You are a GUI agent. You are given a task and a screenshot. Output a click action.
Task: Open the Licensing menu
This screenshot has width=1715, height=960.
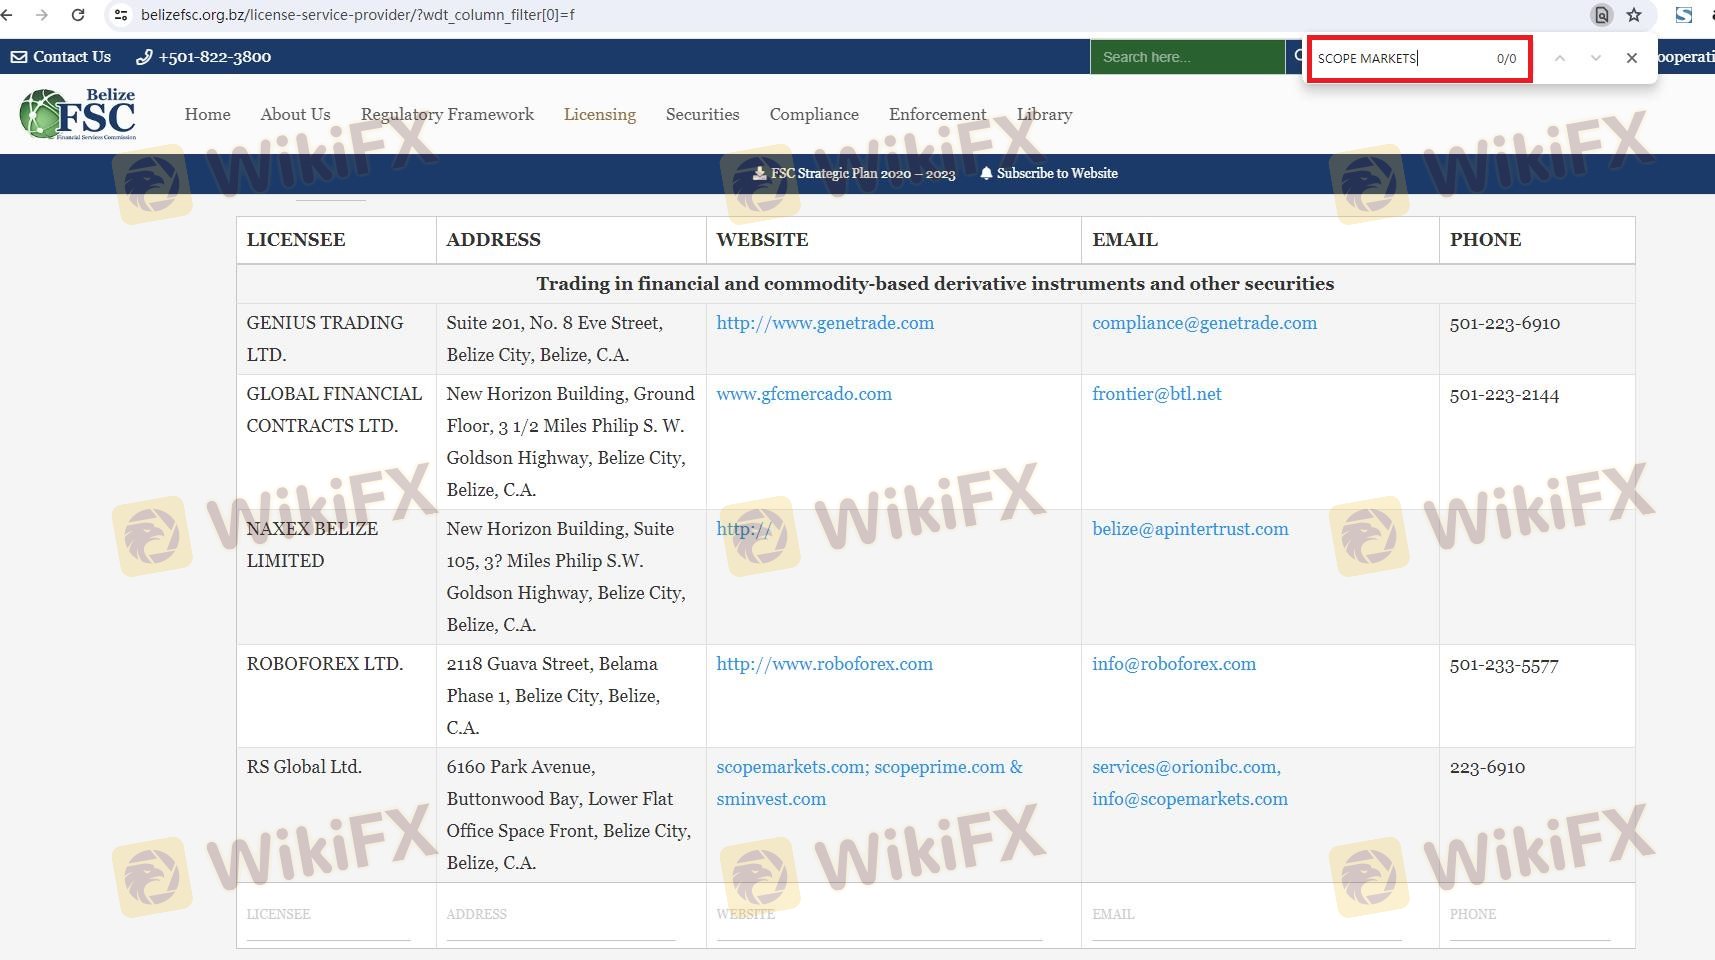tap(599, 114)
